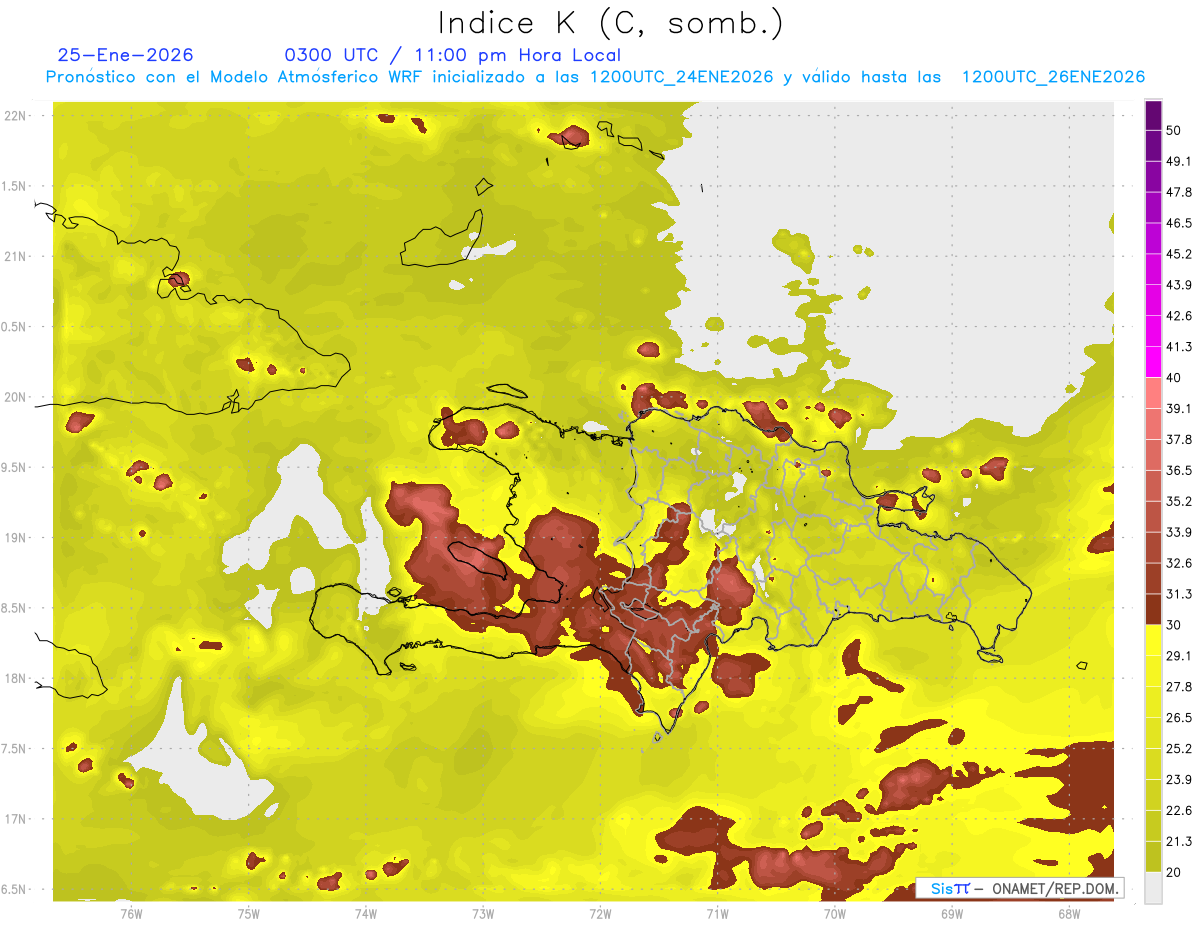Click the color bar value "47.8"
This screenshot has height=927, width=1200.
pyautogui.click(x=1179, y=192)
